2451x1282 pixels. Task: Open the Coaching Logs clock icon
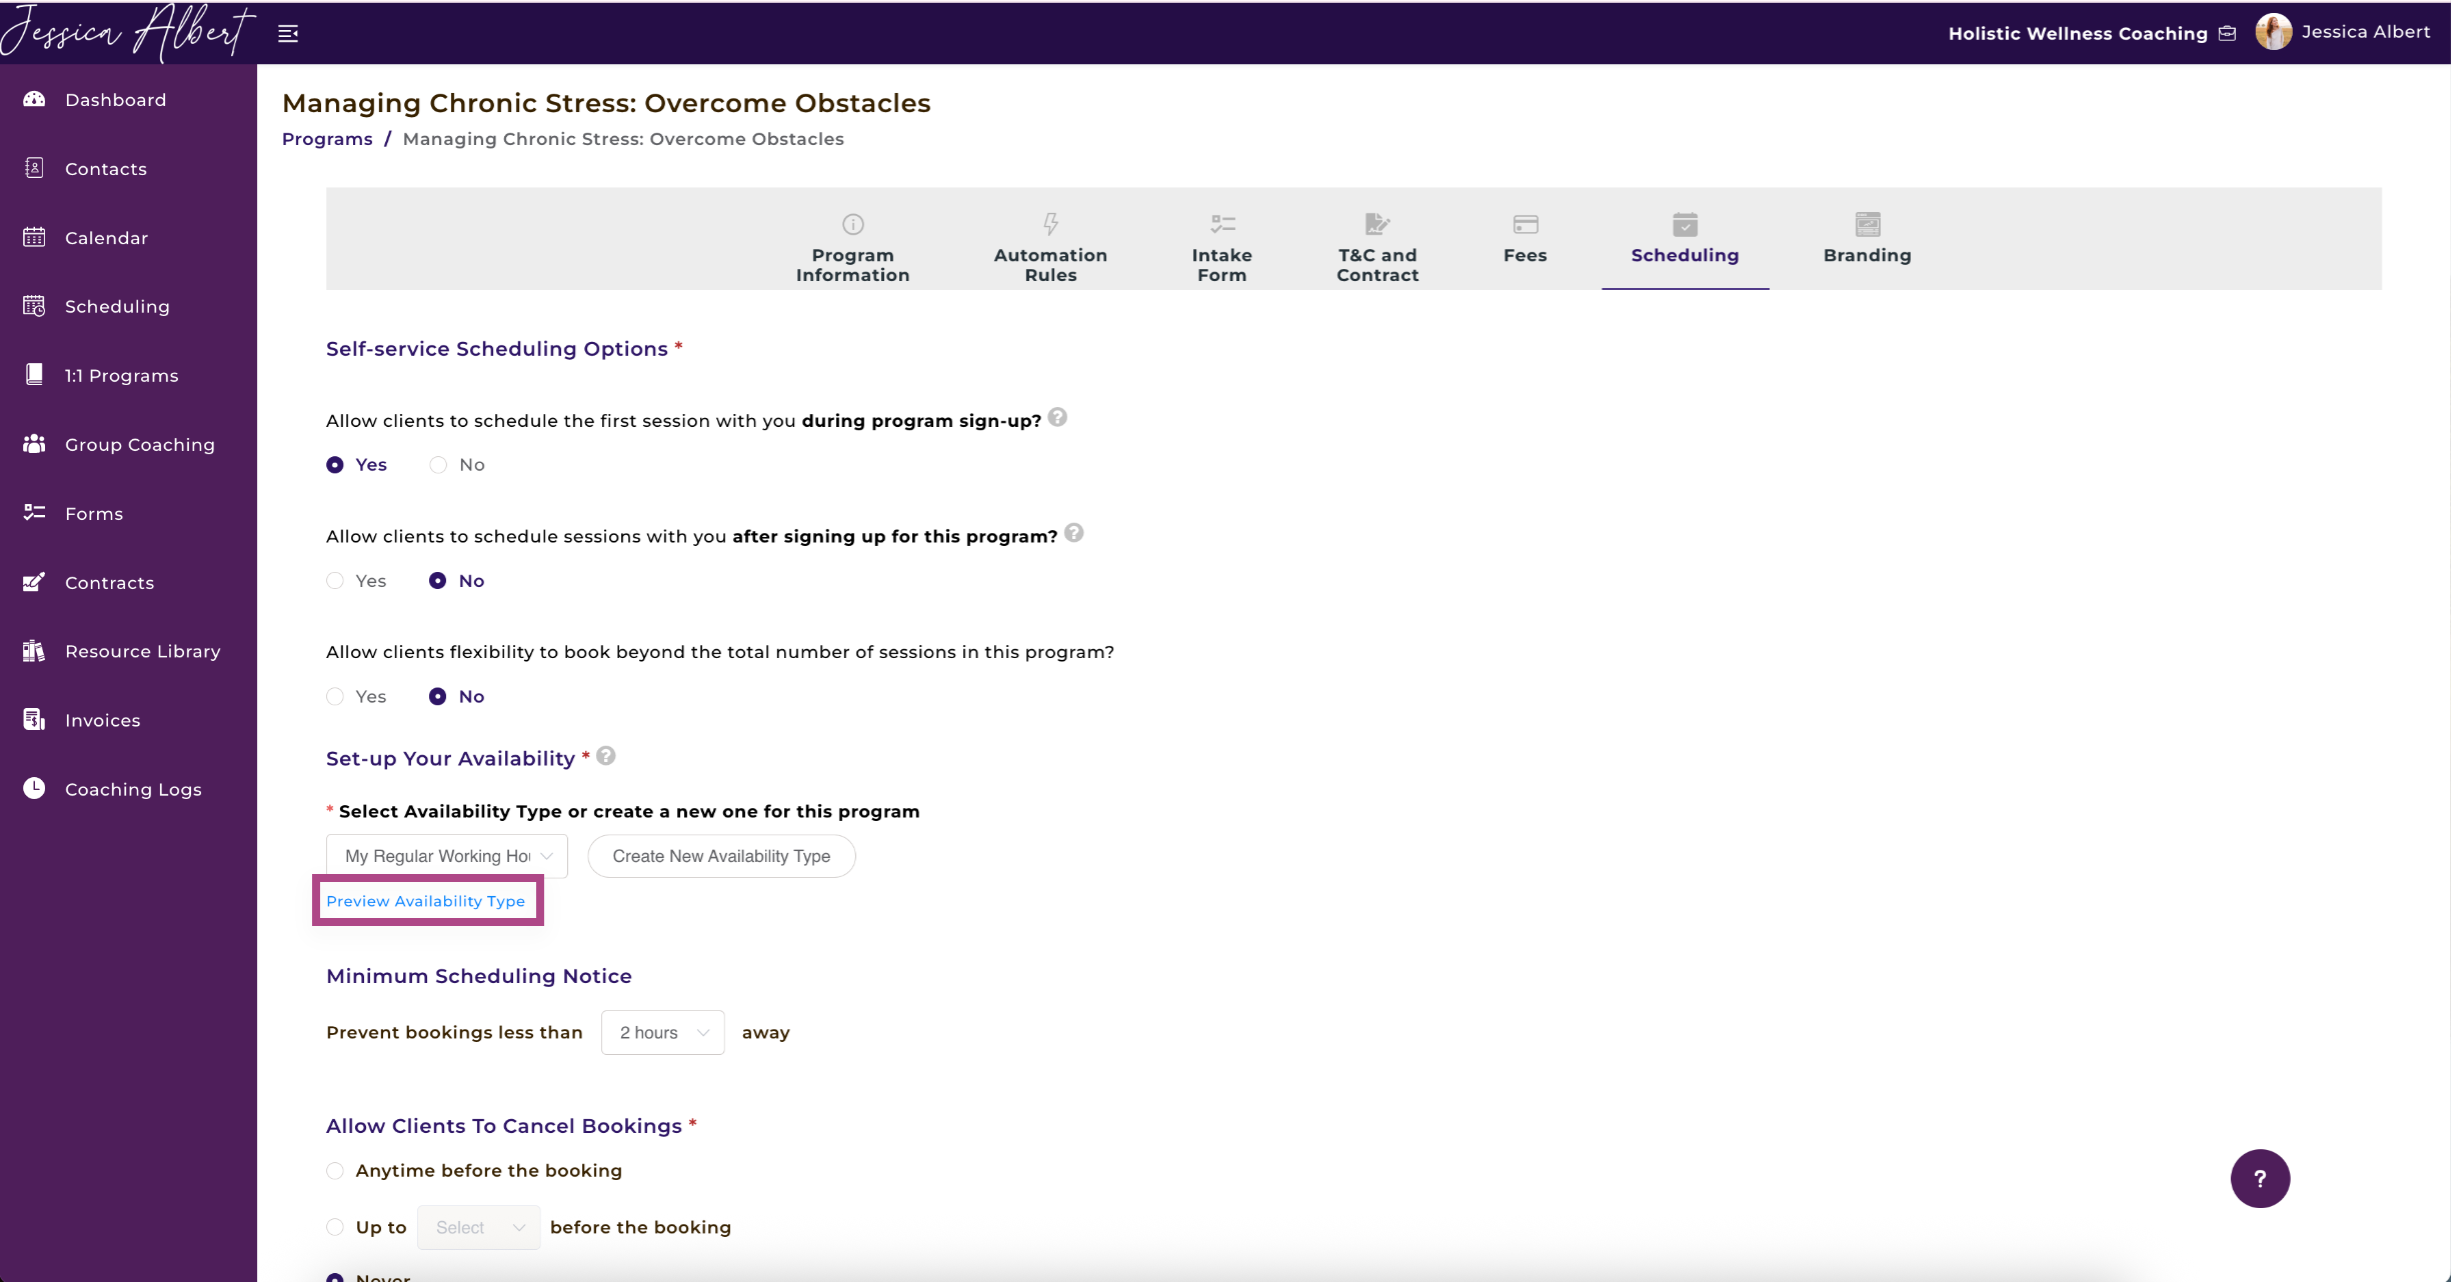pyautogui.click(x=35, y=788)
